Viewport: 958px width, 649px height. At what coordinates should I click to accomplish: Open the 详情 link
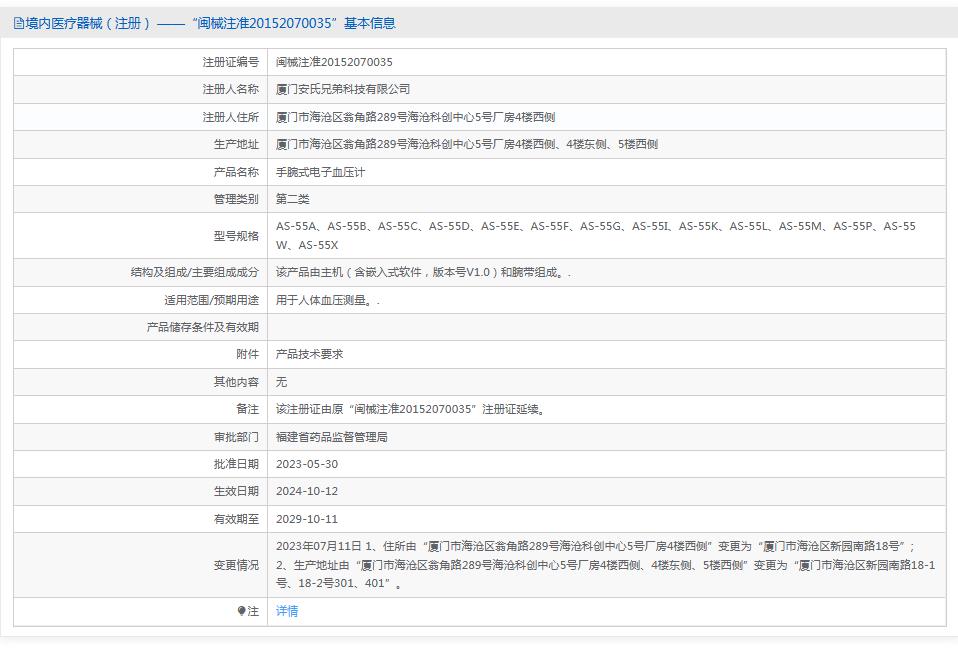pos(287,610)
